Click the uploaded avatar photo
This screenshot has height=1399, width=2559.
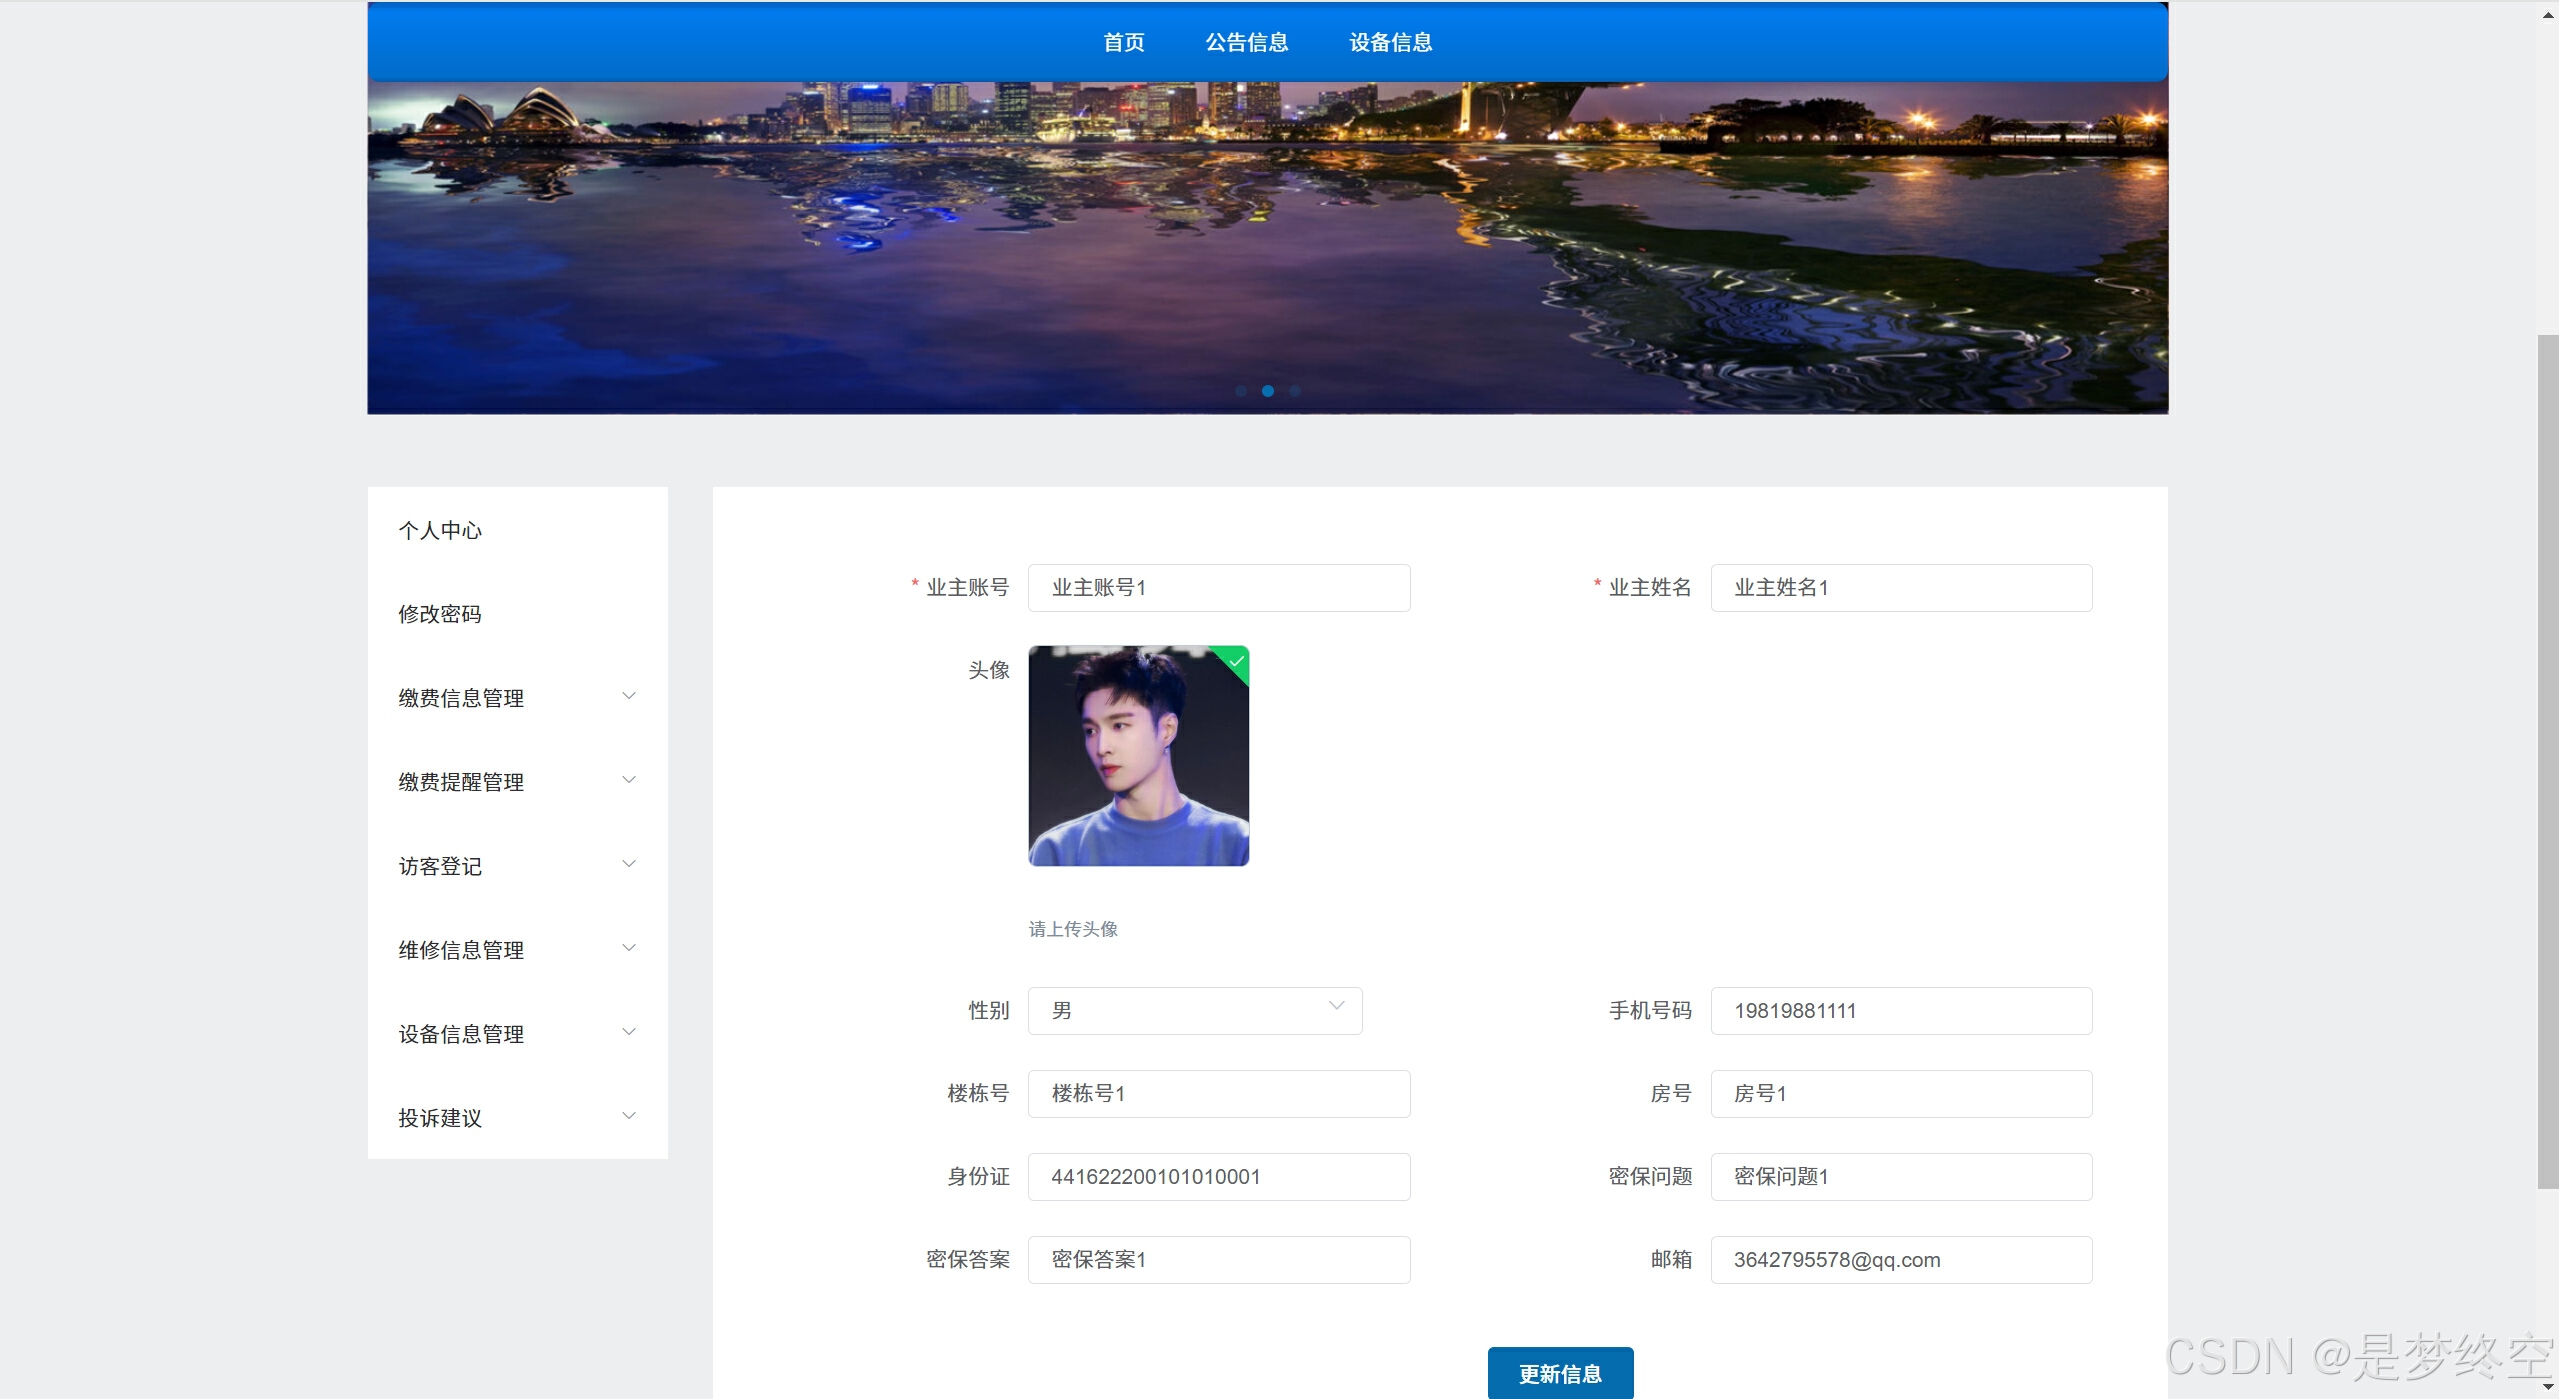[x=1138, y=756]
